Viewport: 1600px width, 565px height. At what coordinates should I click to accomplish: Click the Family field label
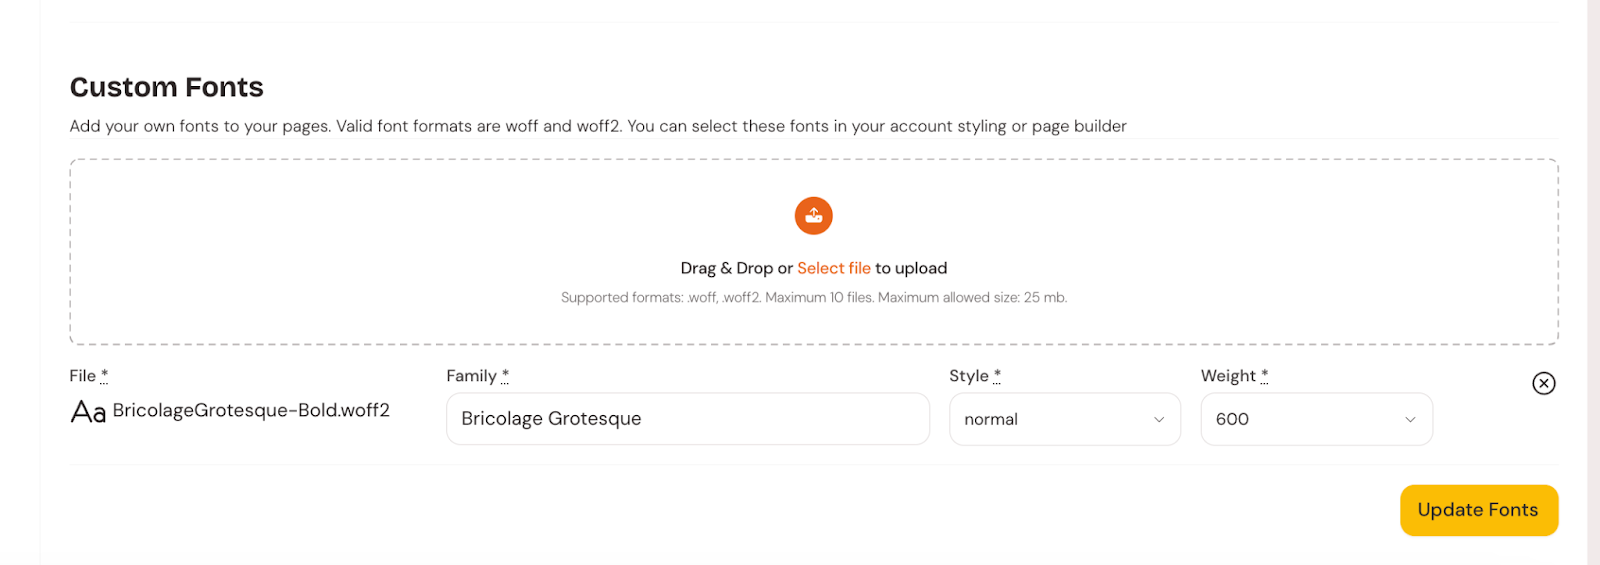pyautogui.click(x=471, y=376)
